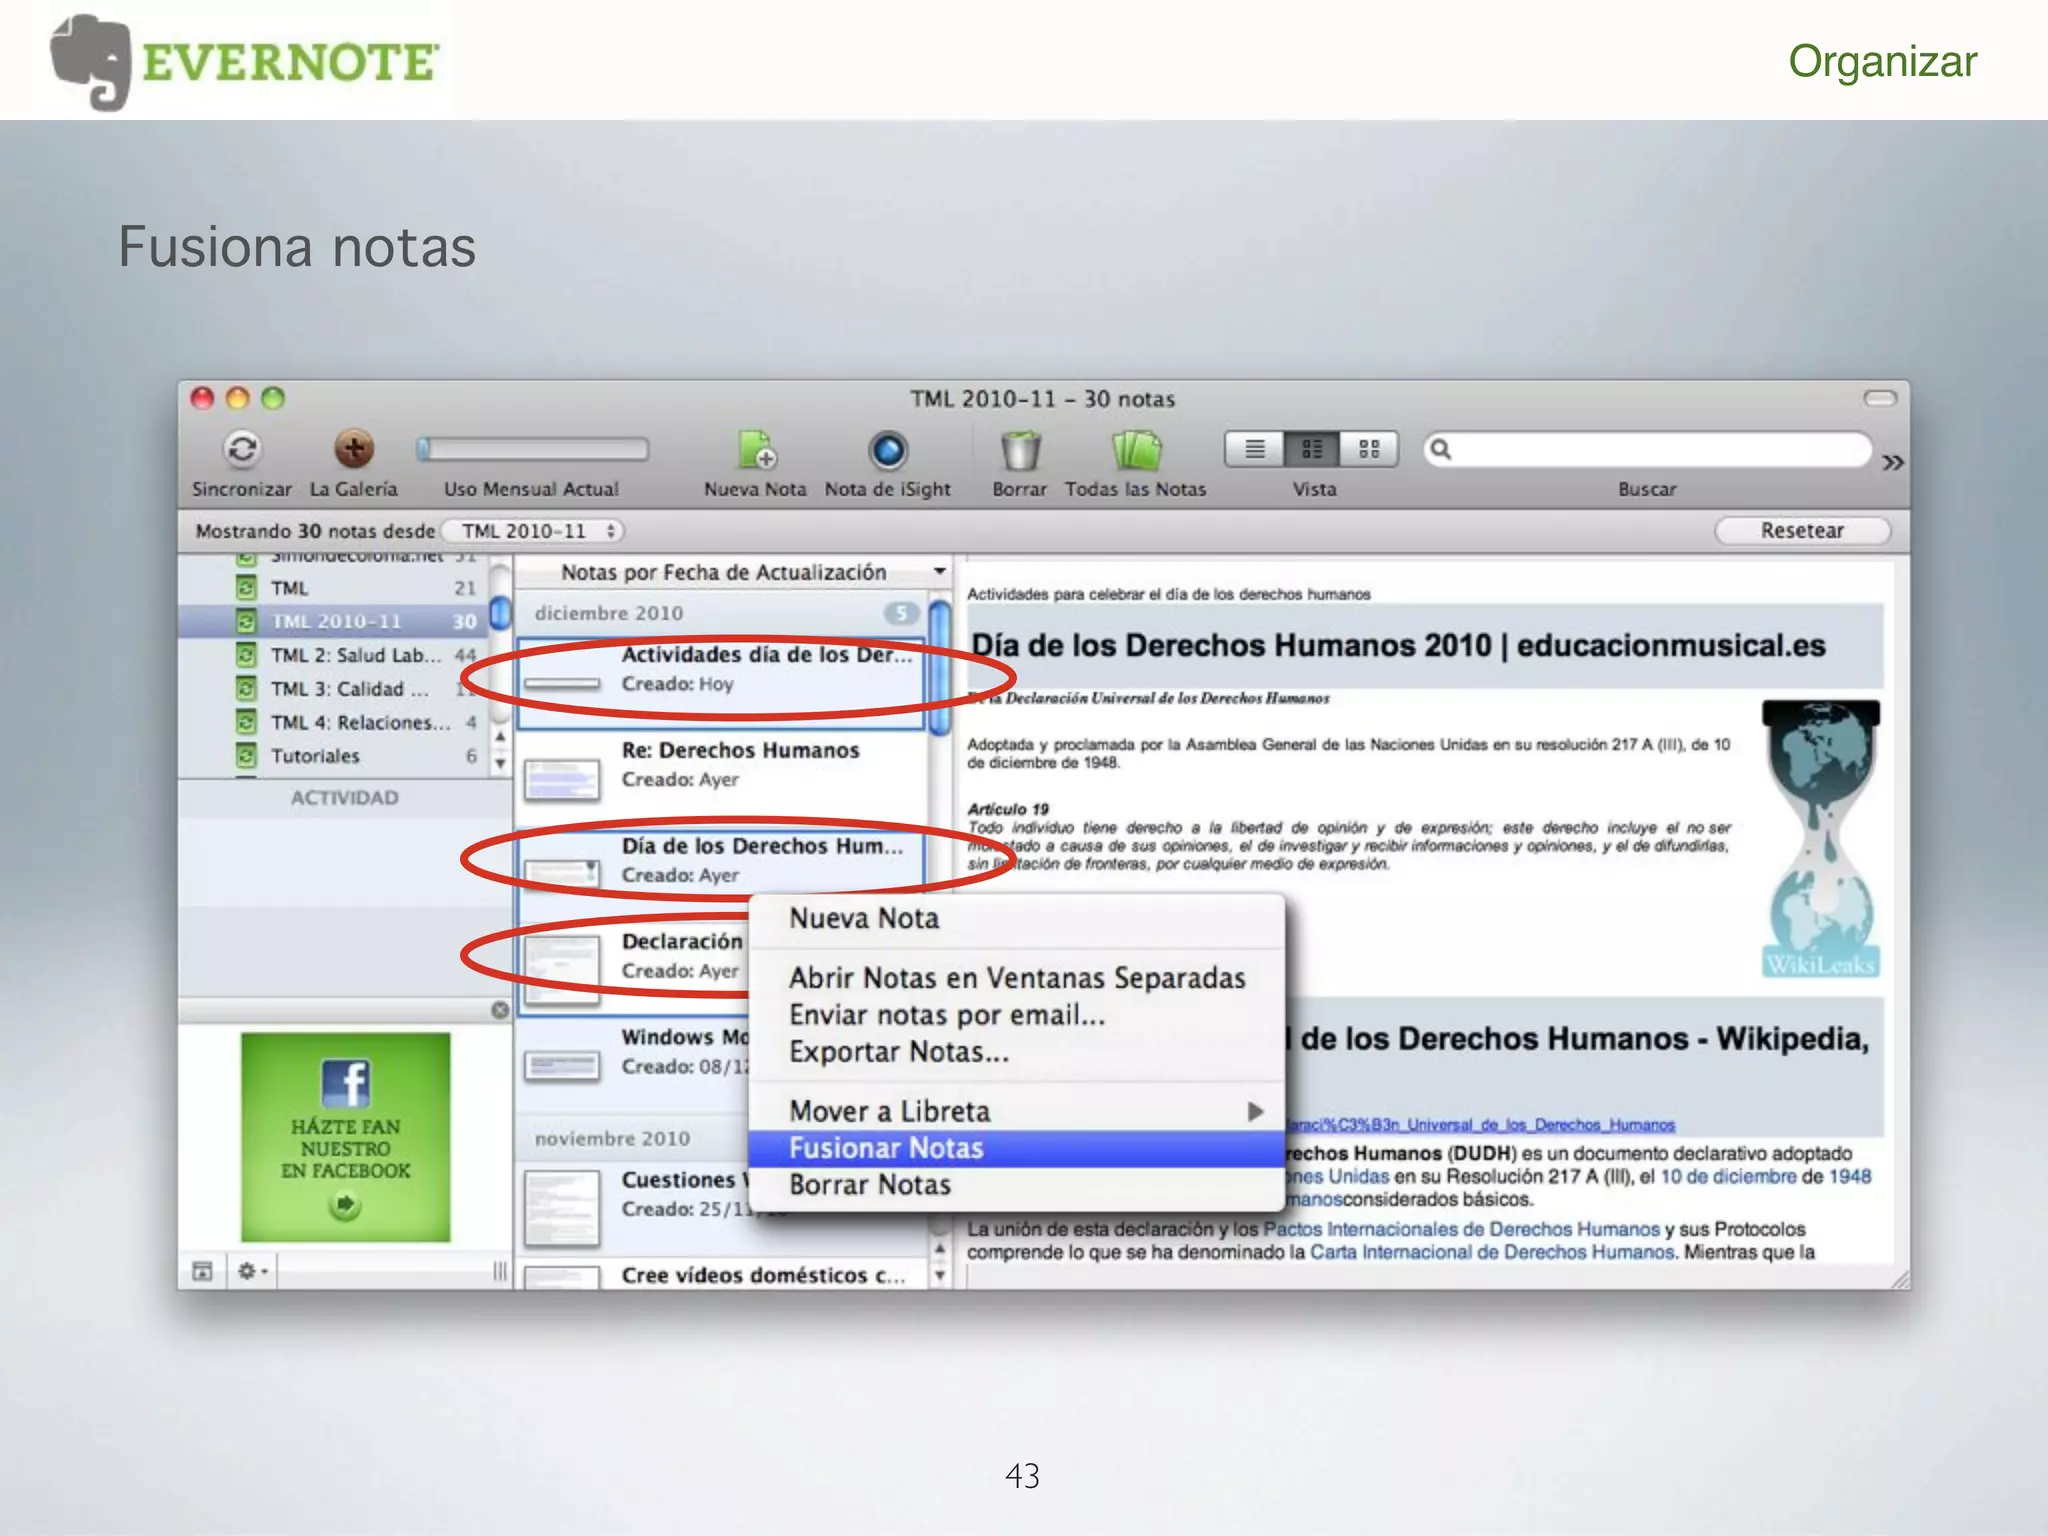
Task: Select the Windows Mo note
Action: [634, 1062]
